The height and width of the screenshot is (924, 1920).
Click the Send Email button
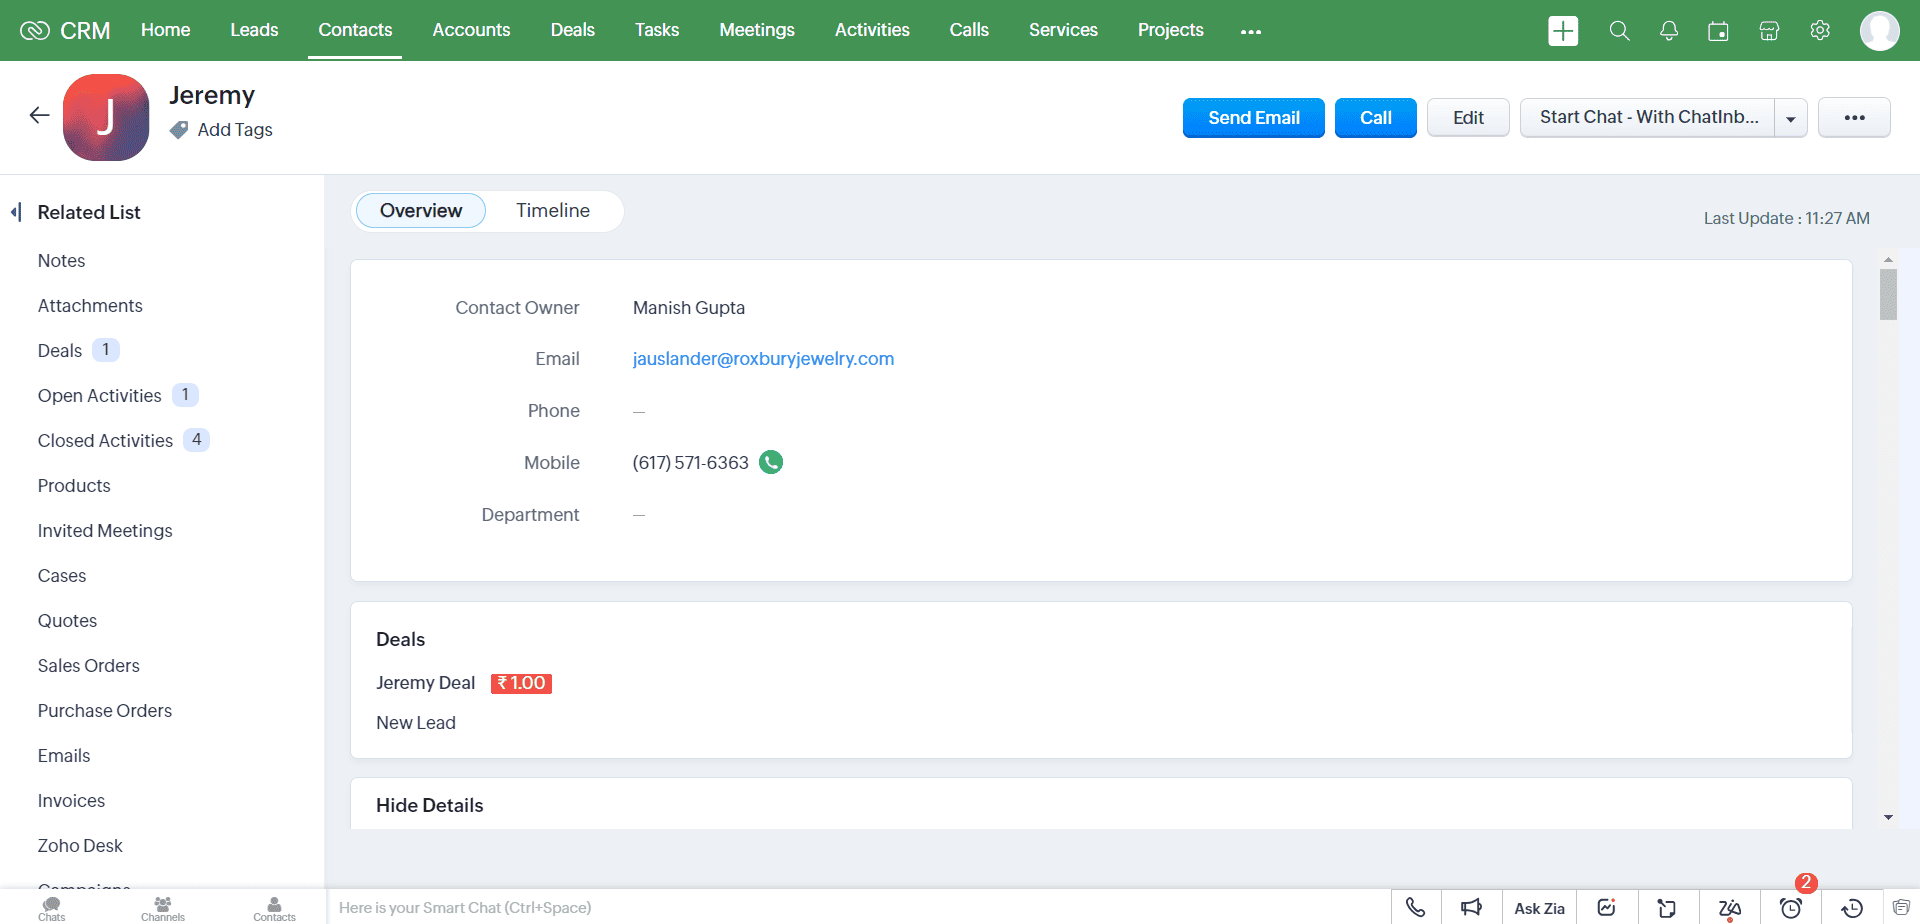click(1254, 118)
